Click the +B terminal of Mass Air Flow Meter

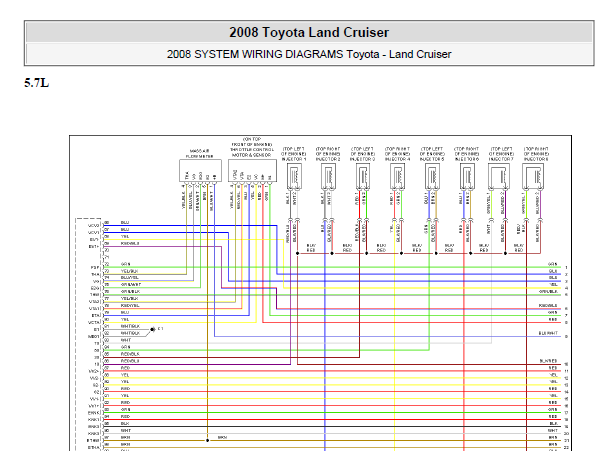214,177
